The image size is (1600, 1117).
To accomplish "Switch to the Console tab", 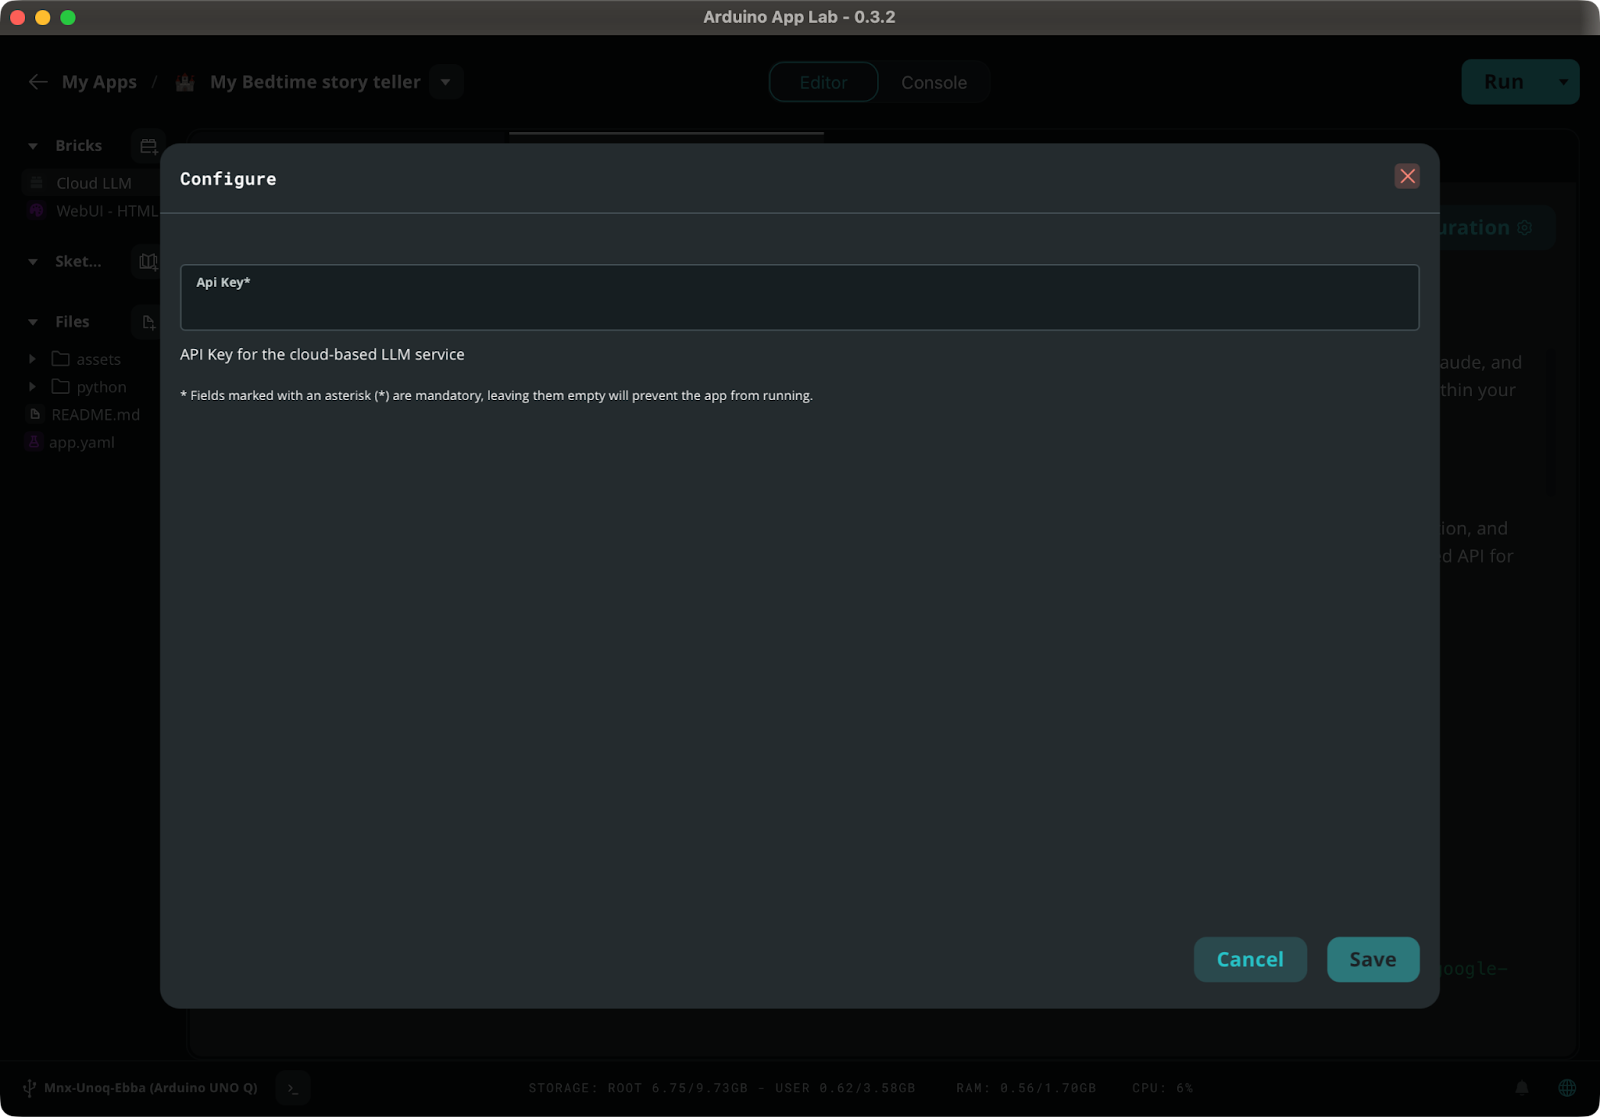I will [932, 82].
